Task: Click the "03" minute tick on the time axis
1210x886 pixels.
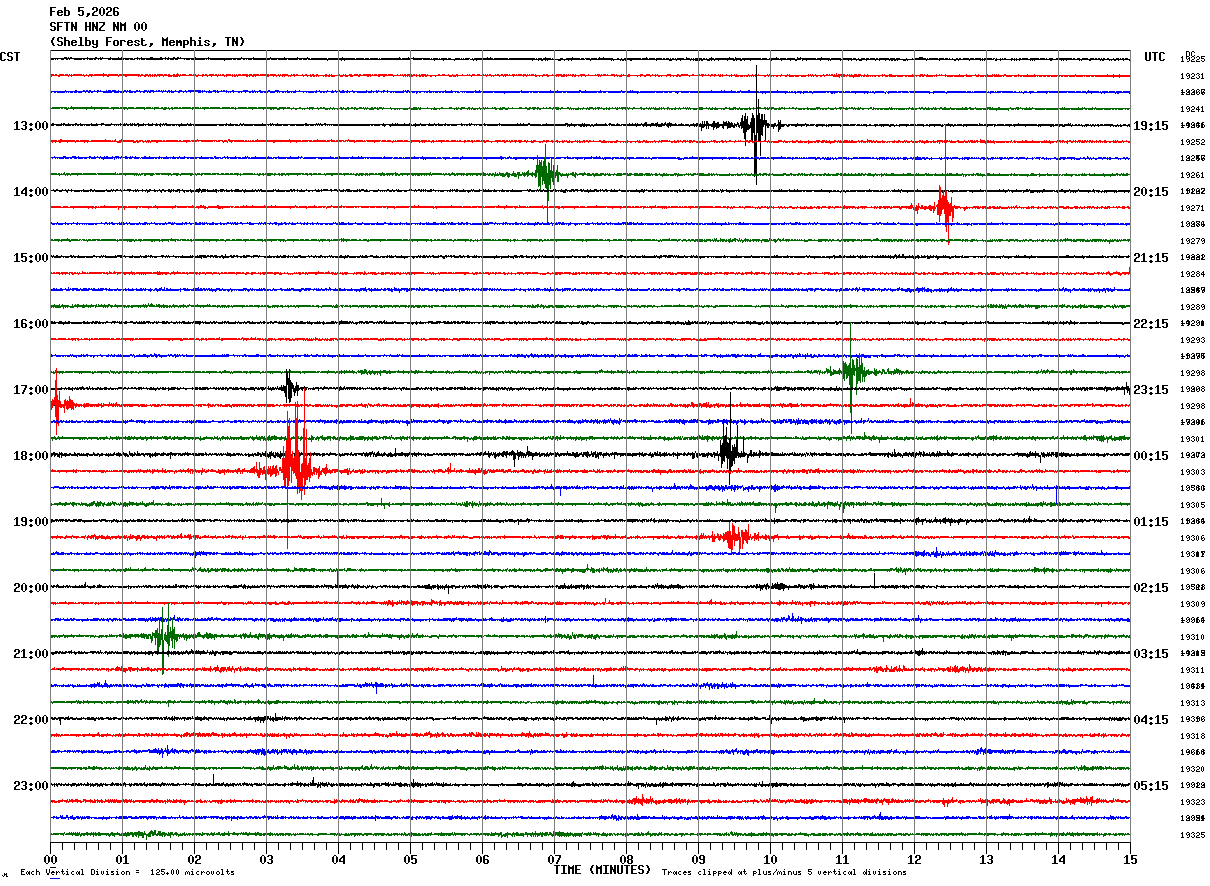Action: [266, 859]
